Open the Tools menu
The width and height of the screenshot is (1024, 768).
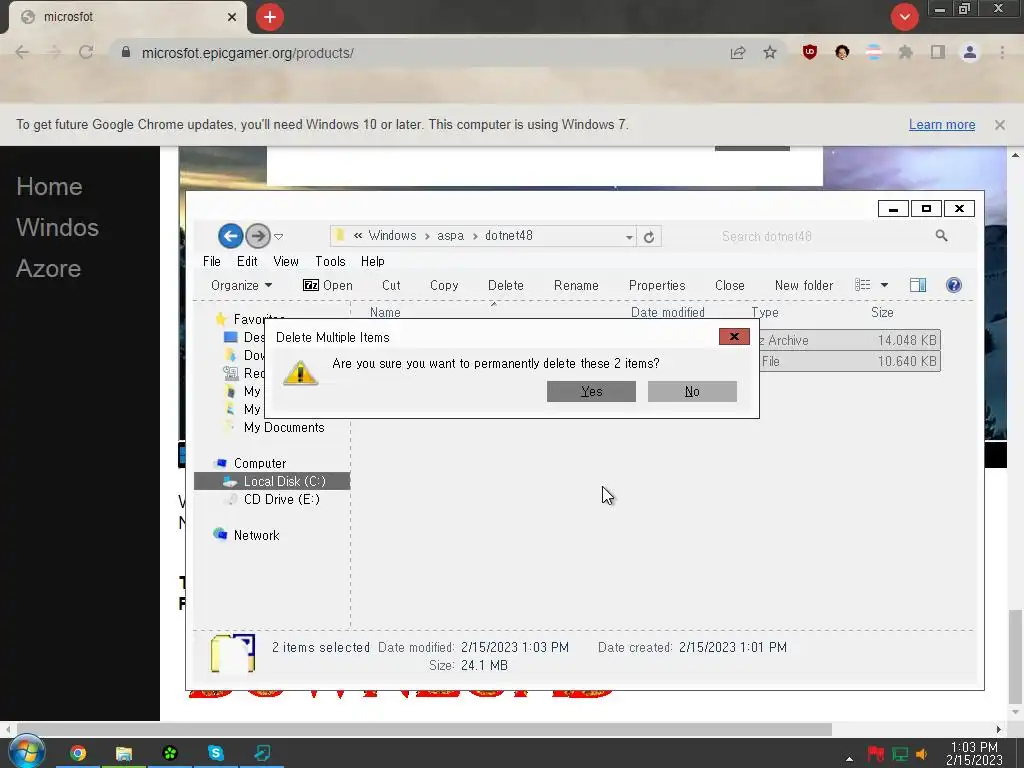click(x=330, y=261)
